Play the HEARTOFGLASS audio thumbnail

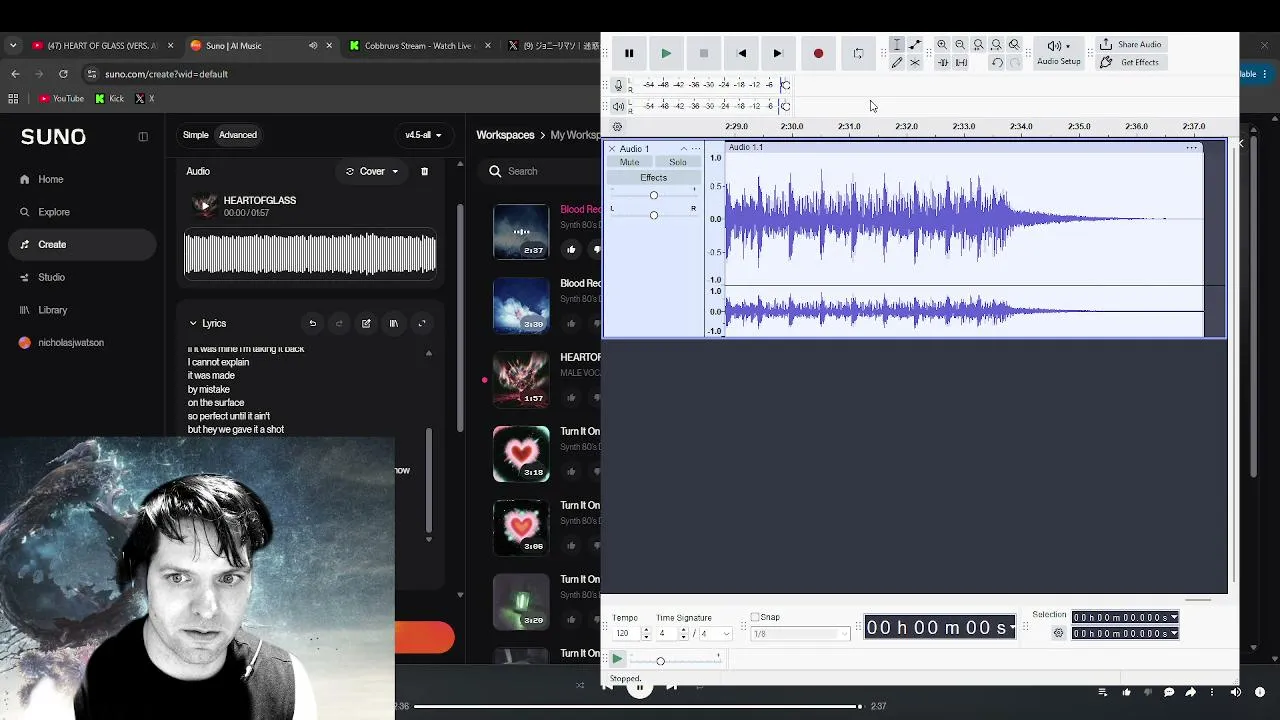point(204,206)
